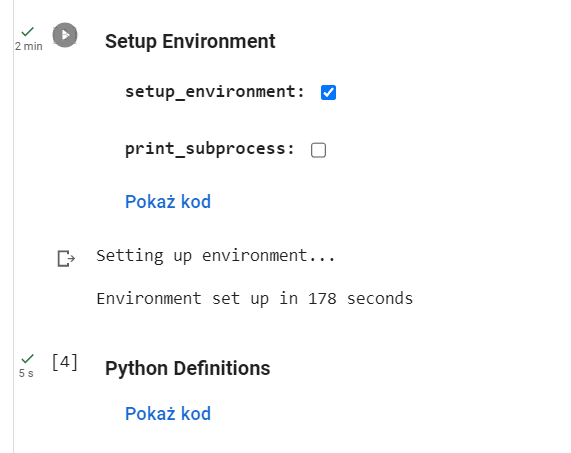Click the 'Setting up environment...' output line
This screenshot has width=571, height=453.
pyautogui.click(x=215, y=256)
